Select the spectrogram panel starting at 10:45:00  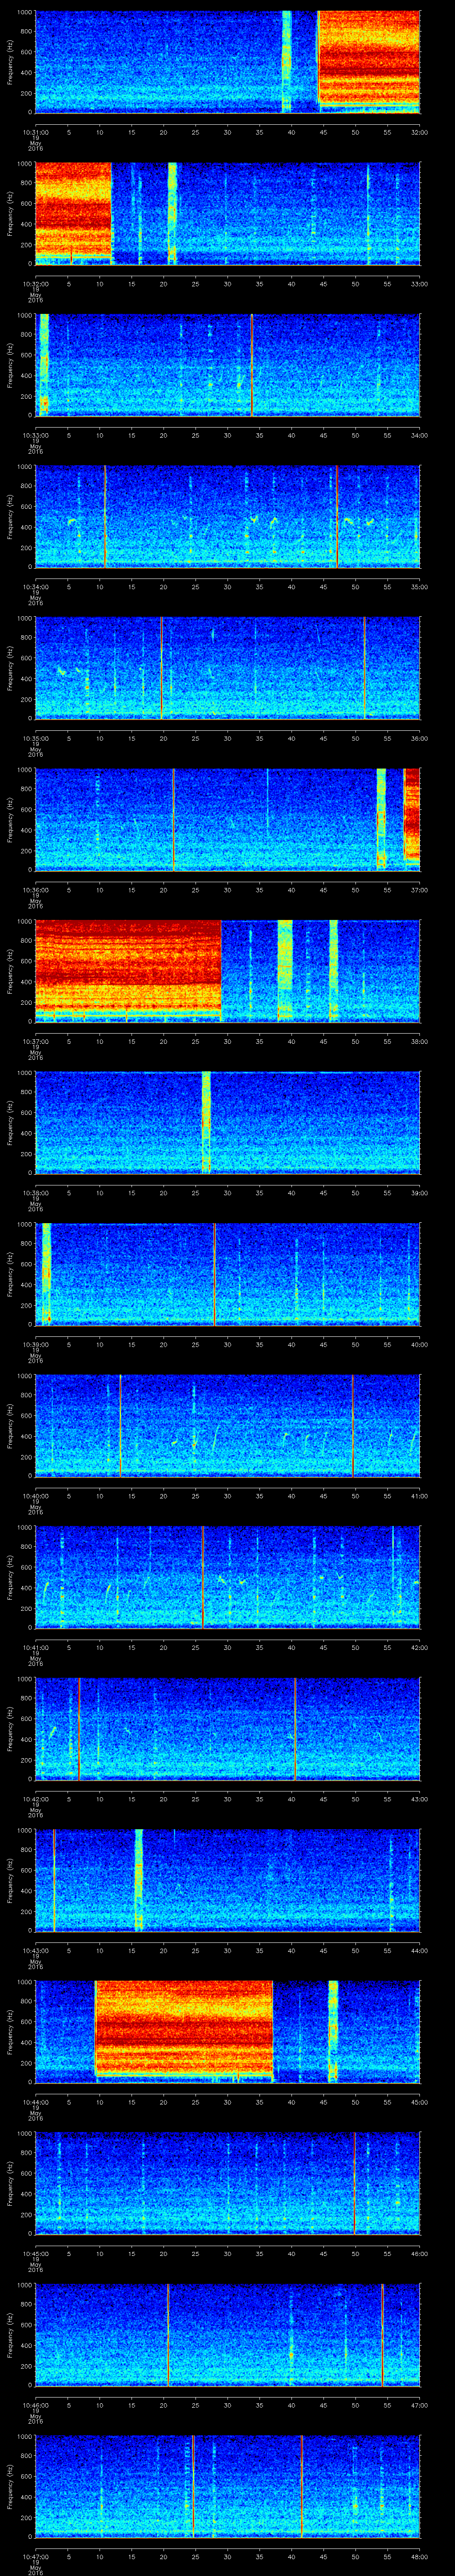pos(228,2183)
